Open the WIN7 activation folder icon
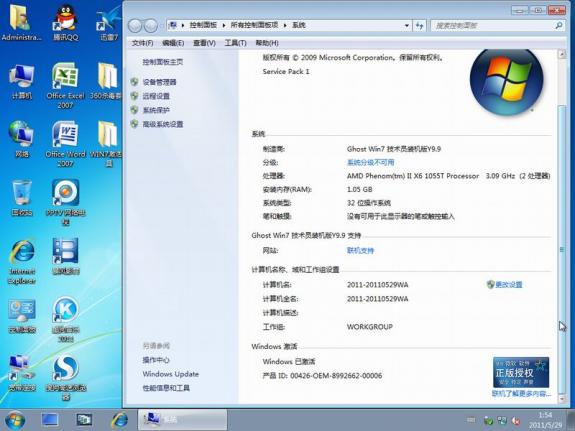This screenshot has height=431, width=575. [x=106, y=144]
